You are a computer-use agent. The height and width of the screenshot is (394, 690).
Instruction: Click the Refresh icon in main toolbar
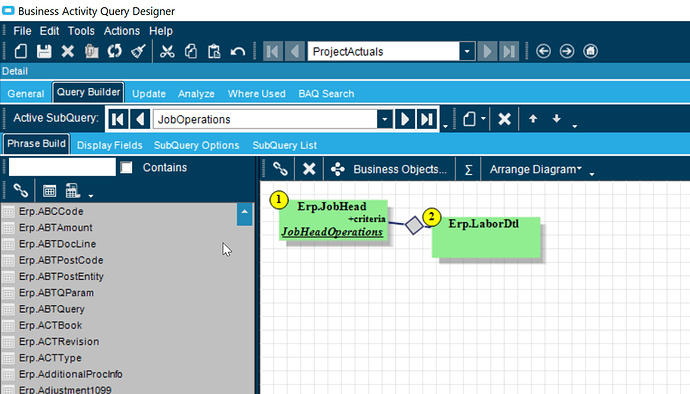[114, 52]
